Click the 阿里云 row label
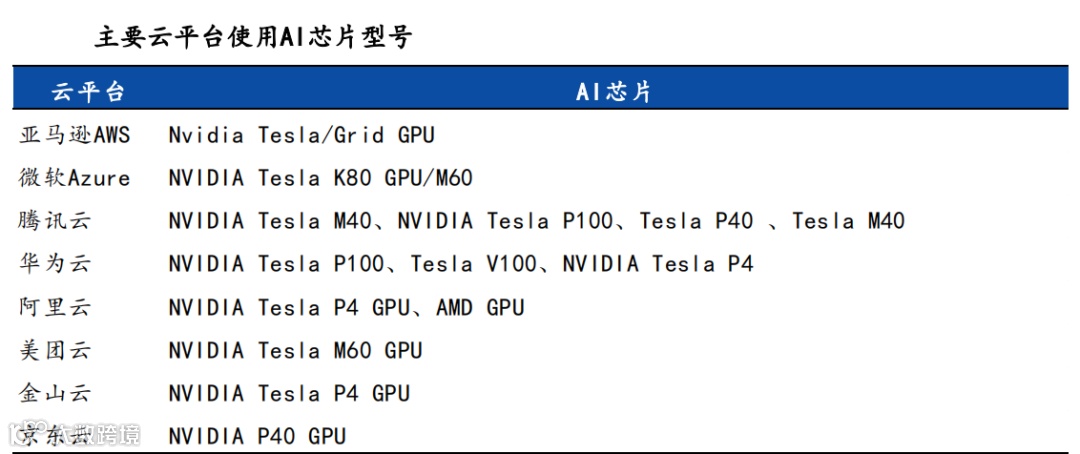Image resolution: width=1080 pixels, height=454 pixels. (x=54, y=307)
